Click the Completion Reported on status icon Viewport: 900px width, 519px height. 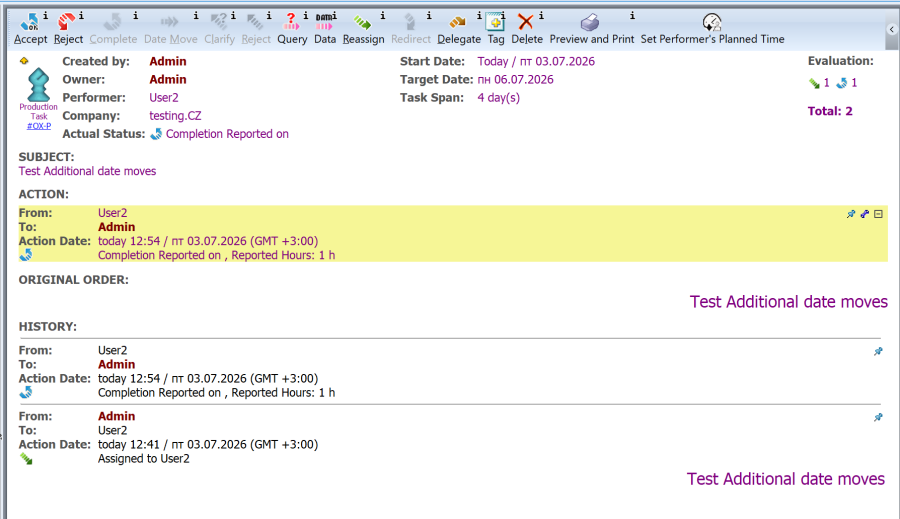click(156, 134)
